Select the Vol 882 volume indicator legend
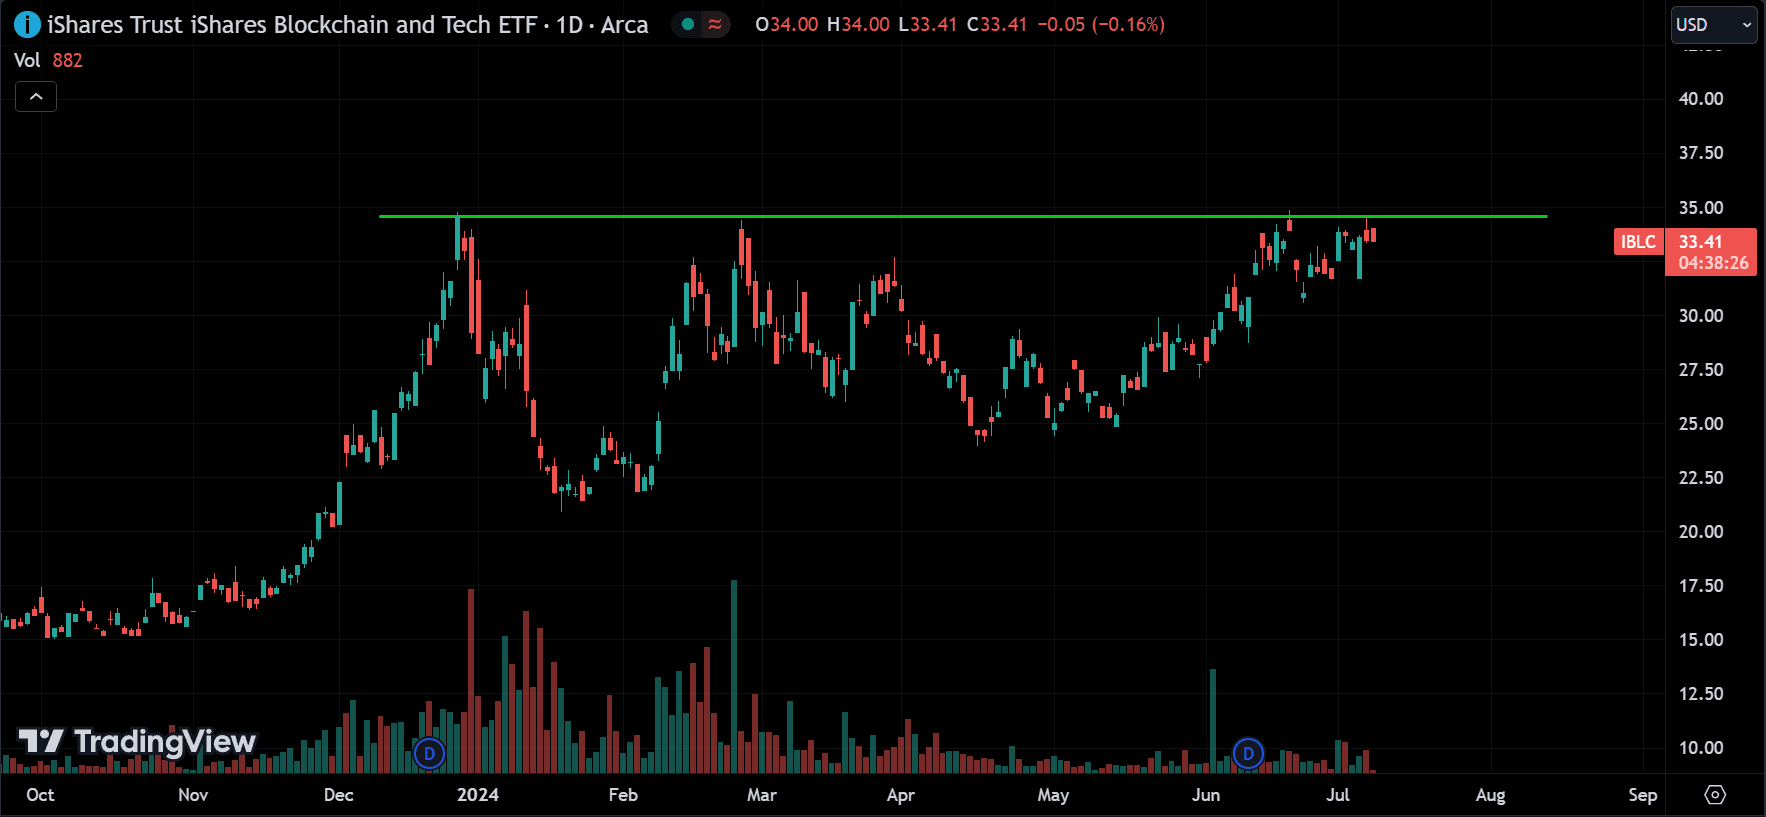The width and height of the screenshot is (1766, 817). click(48, 60)
